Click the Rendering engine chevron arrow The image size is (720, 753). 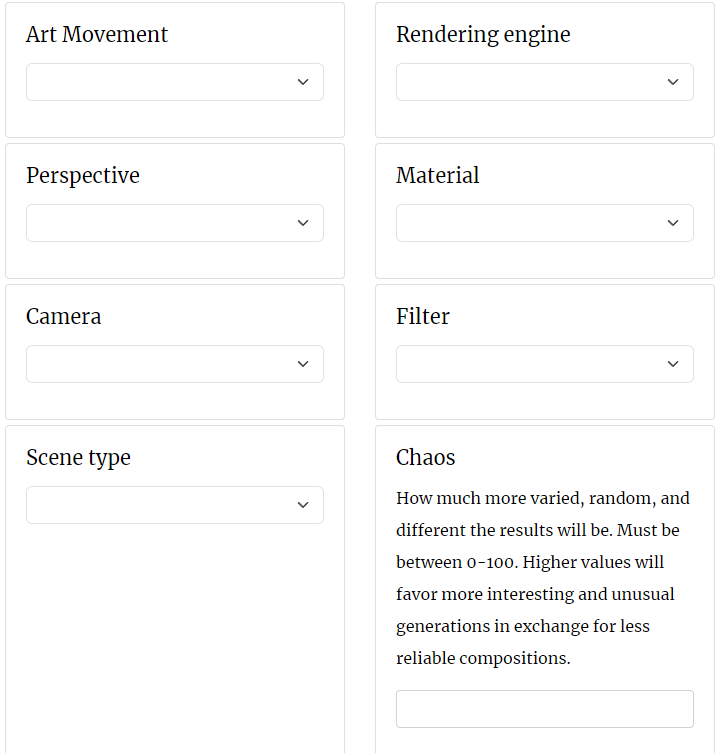pos(673,82)
